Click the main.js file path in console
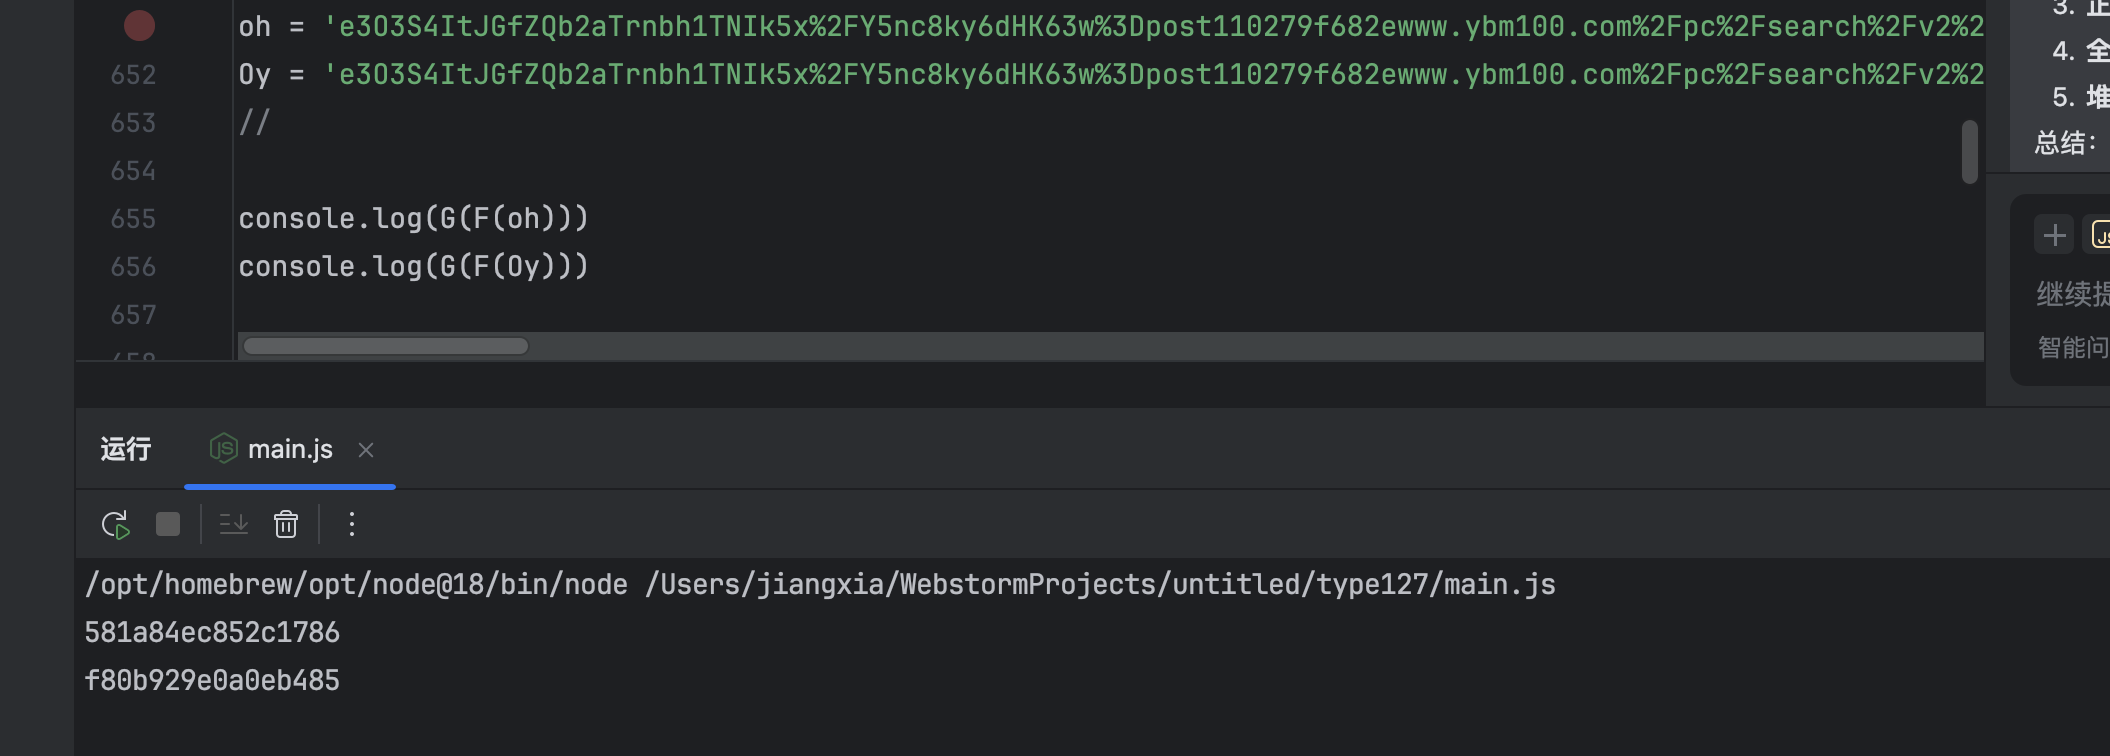 [1100, 584]
